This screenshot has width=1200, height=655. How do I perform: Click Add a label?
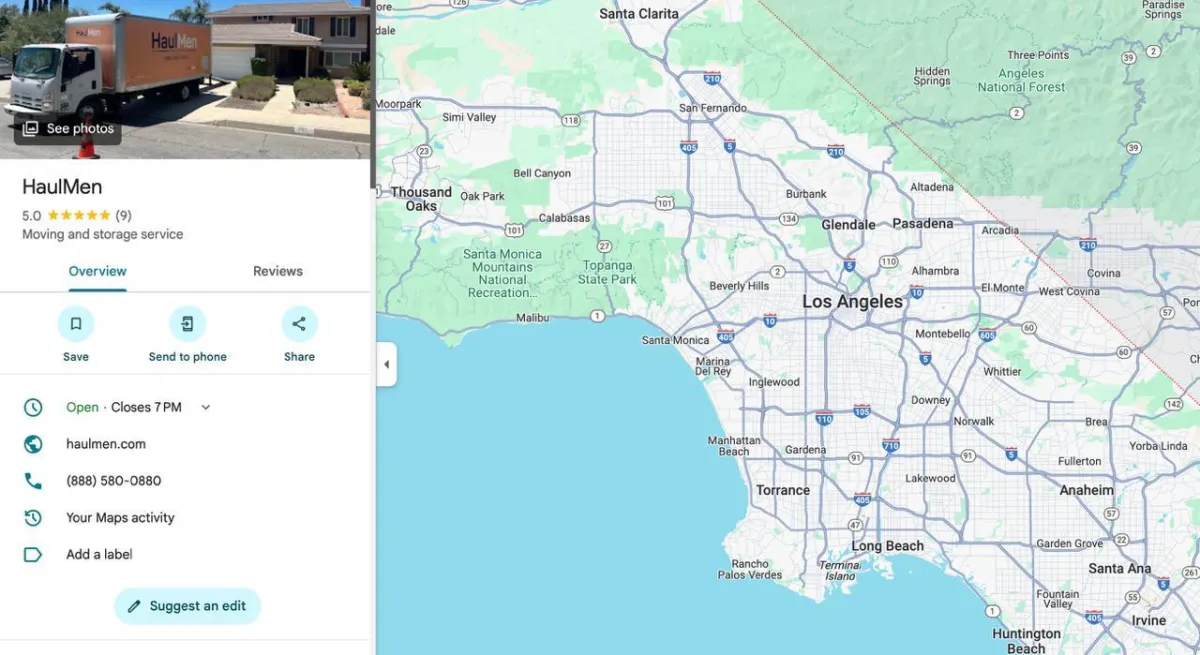99,554
